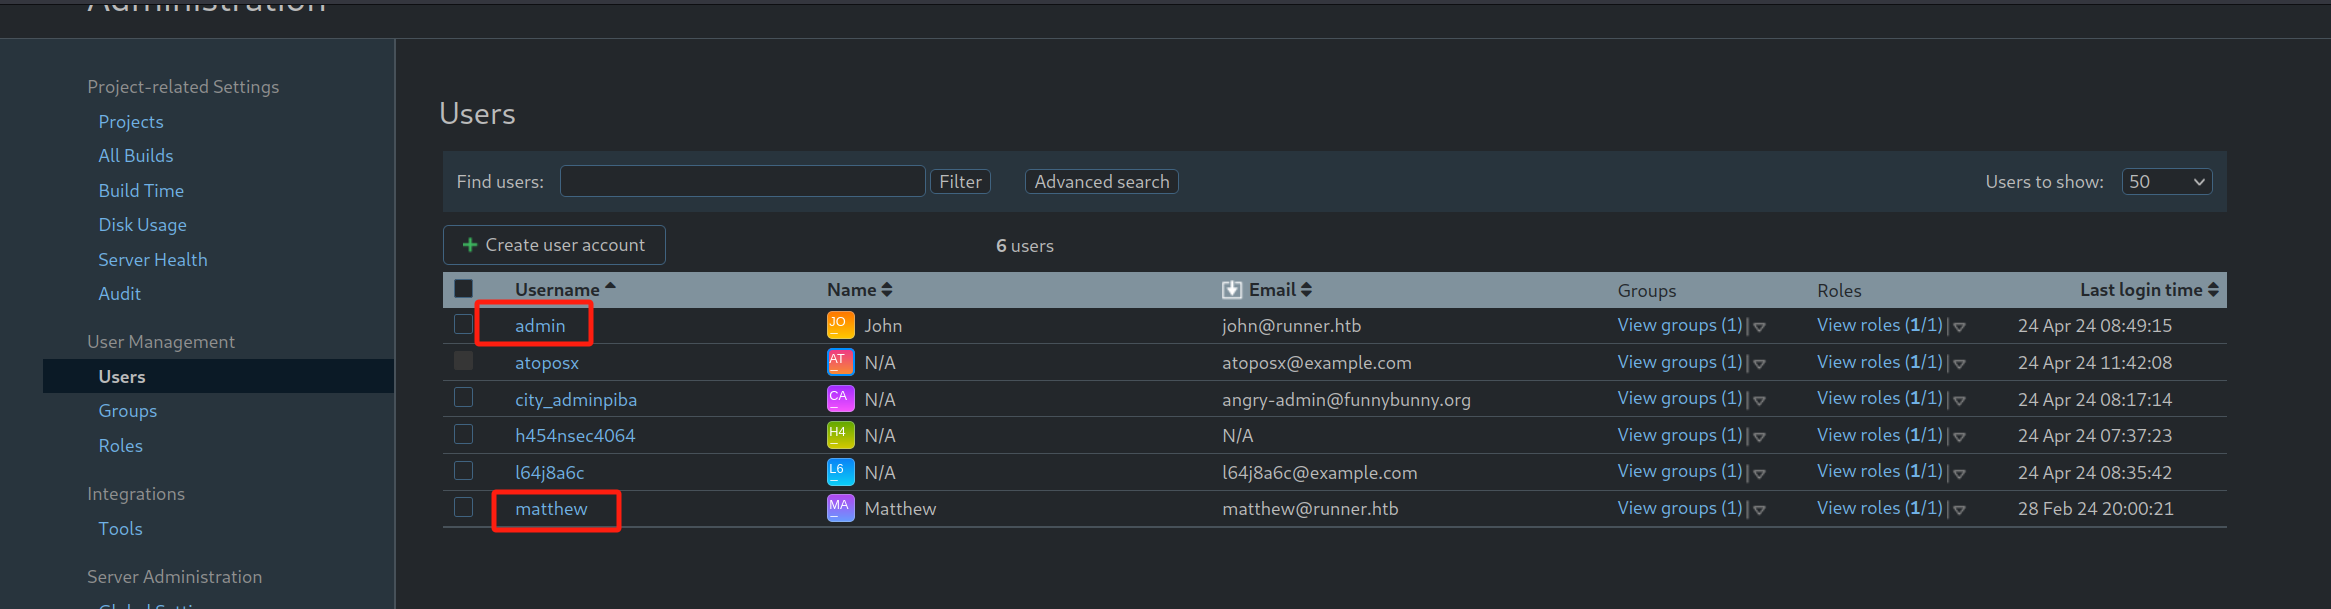Open Groups in User Management sidebar

click(x=127, y=411)
